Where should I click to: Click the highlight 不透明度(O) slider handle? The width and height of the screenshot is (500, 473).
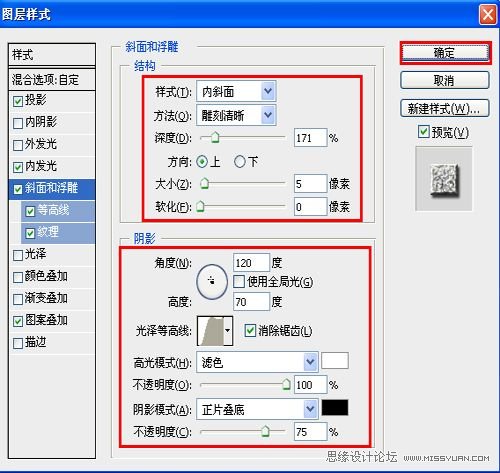click(286, 384)
